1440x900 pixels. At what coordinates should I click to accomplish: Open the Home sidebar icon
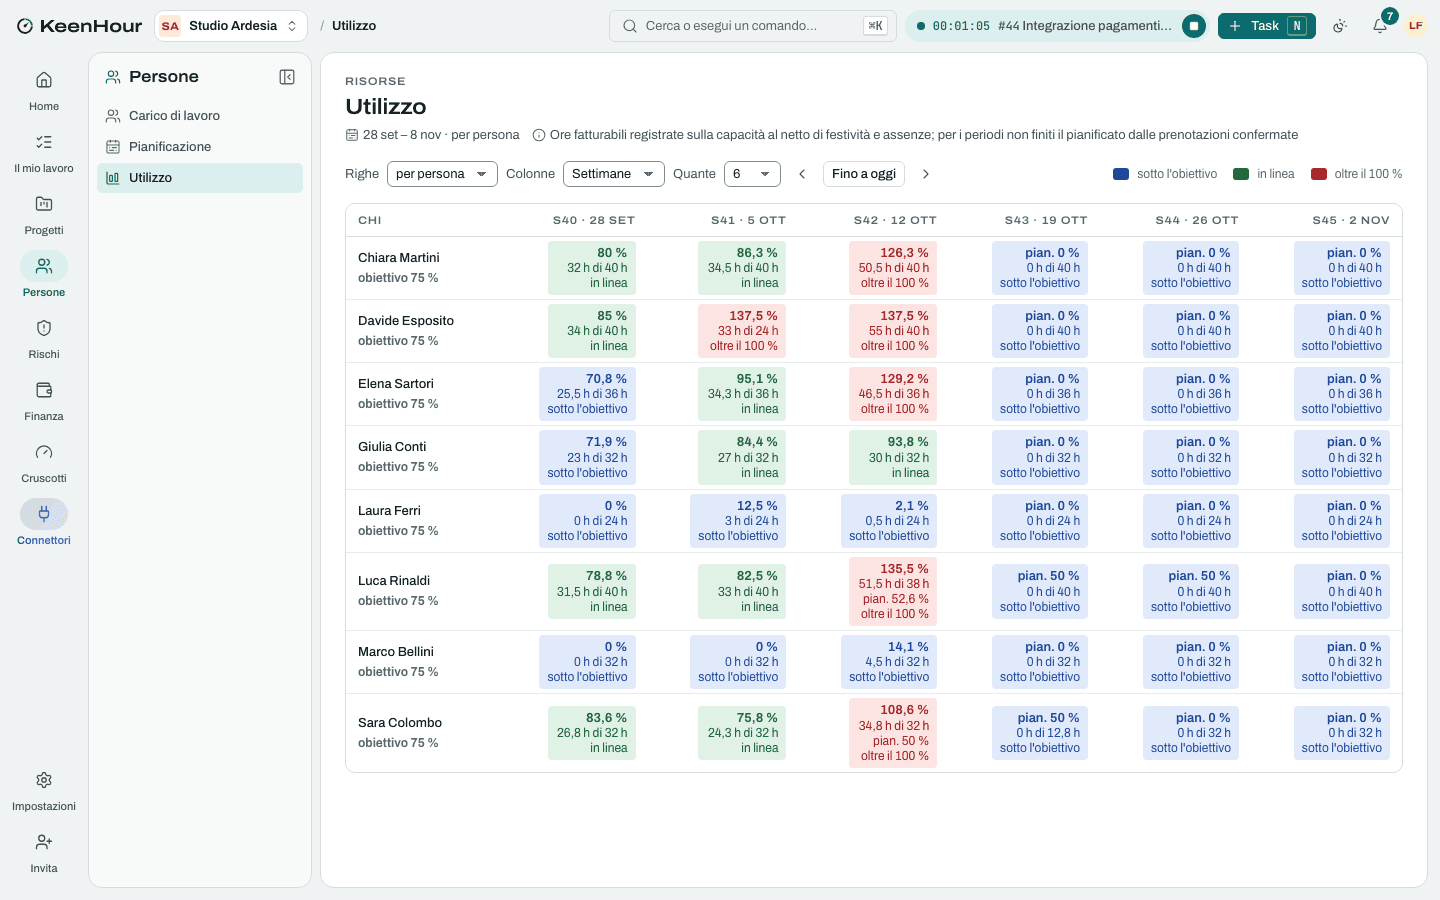(x=44, y=80)
